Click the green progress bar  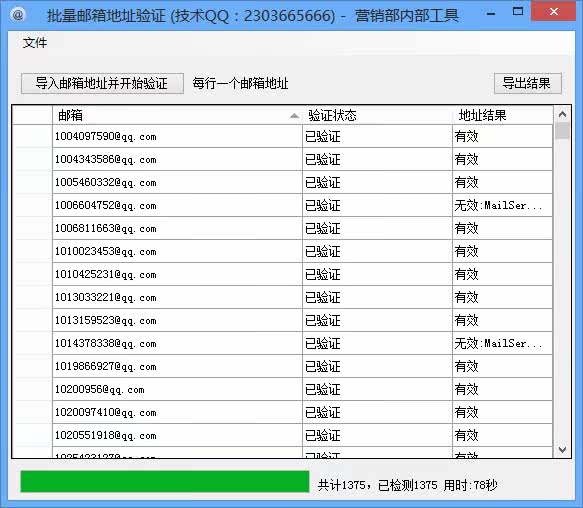165,482
